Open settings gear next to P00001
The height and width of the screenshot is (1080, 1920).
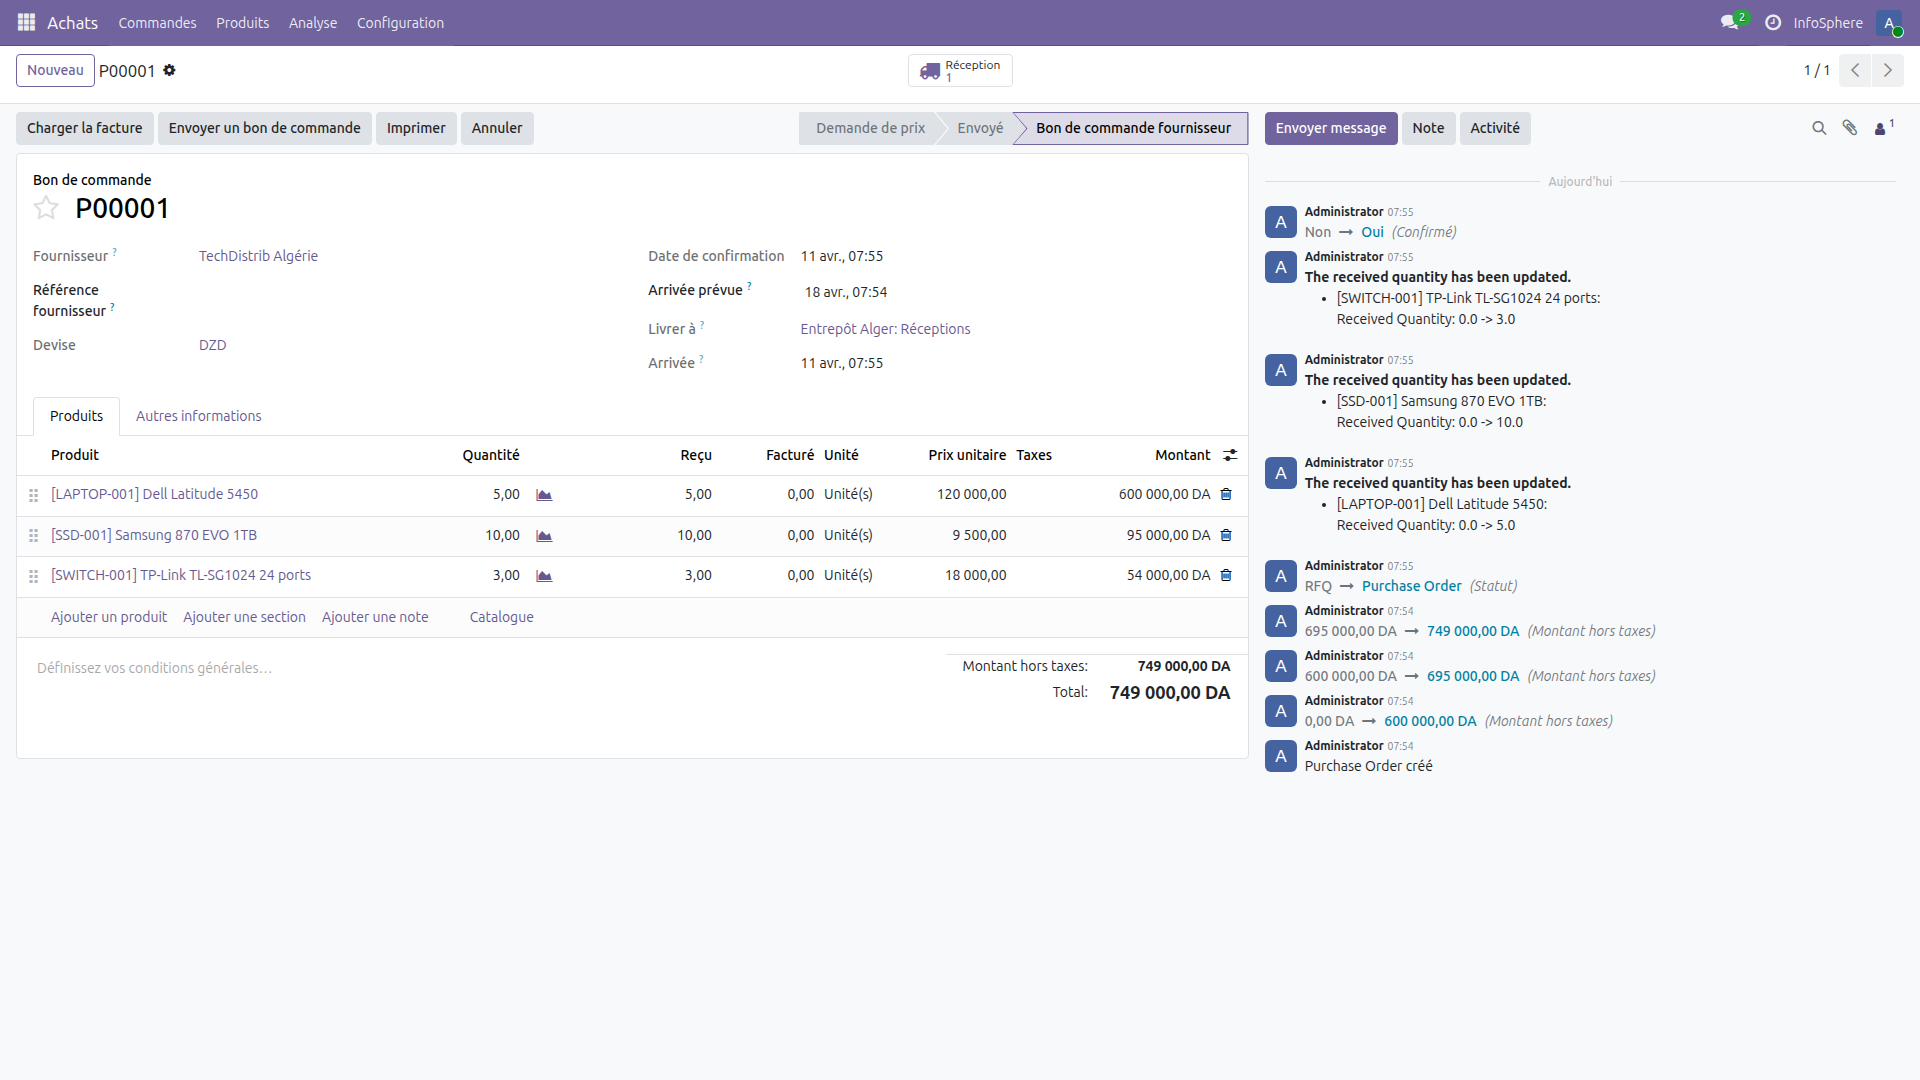coord(170,70)
